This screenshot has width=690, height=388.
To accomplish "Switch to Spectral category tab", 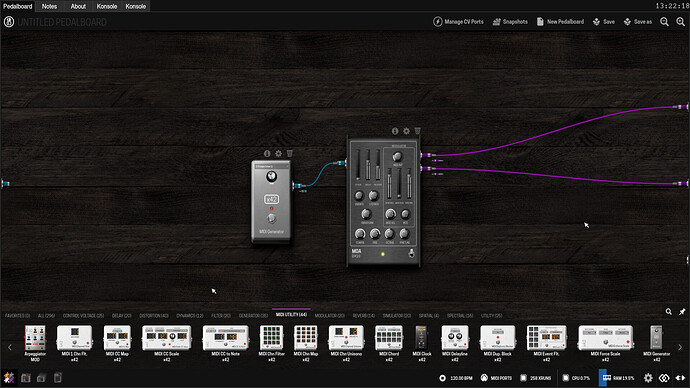I will pyautogui.click(x=460, y=315).
